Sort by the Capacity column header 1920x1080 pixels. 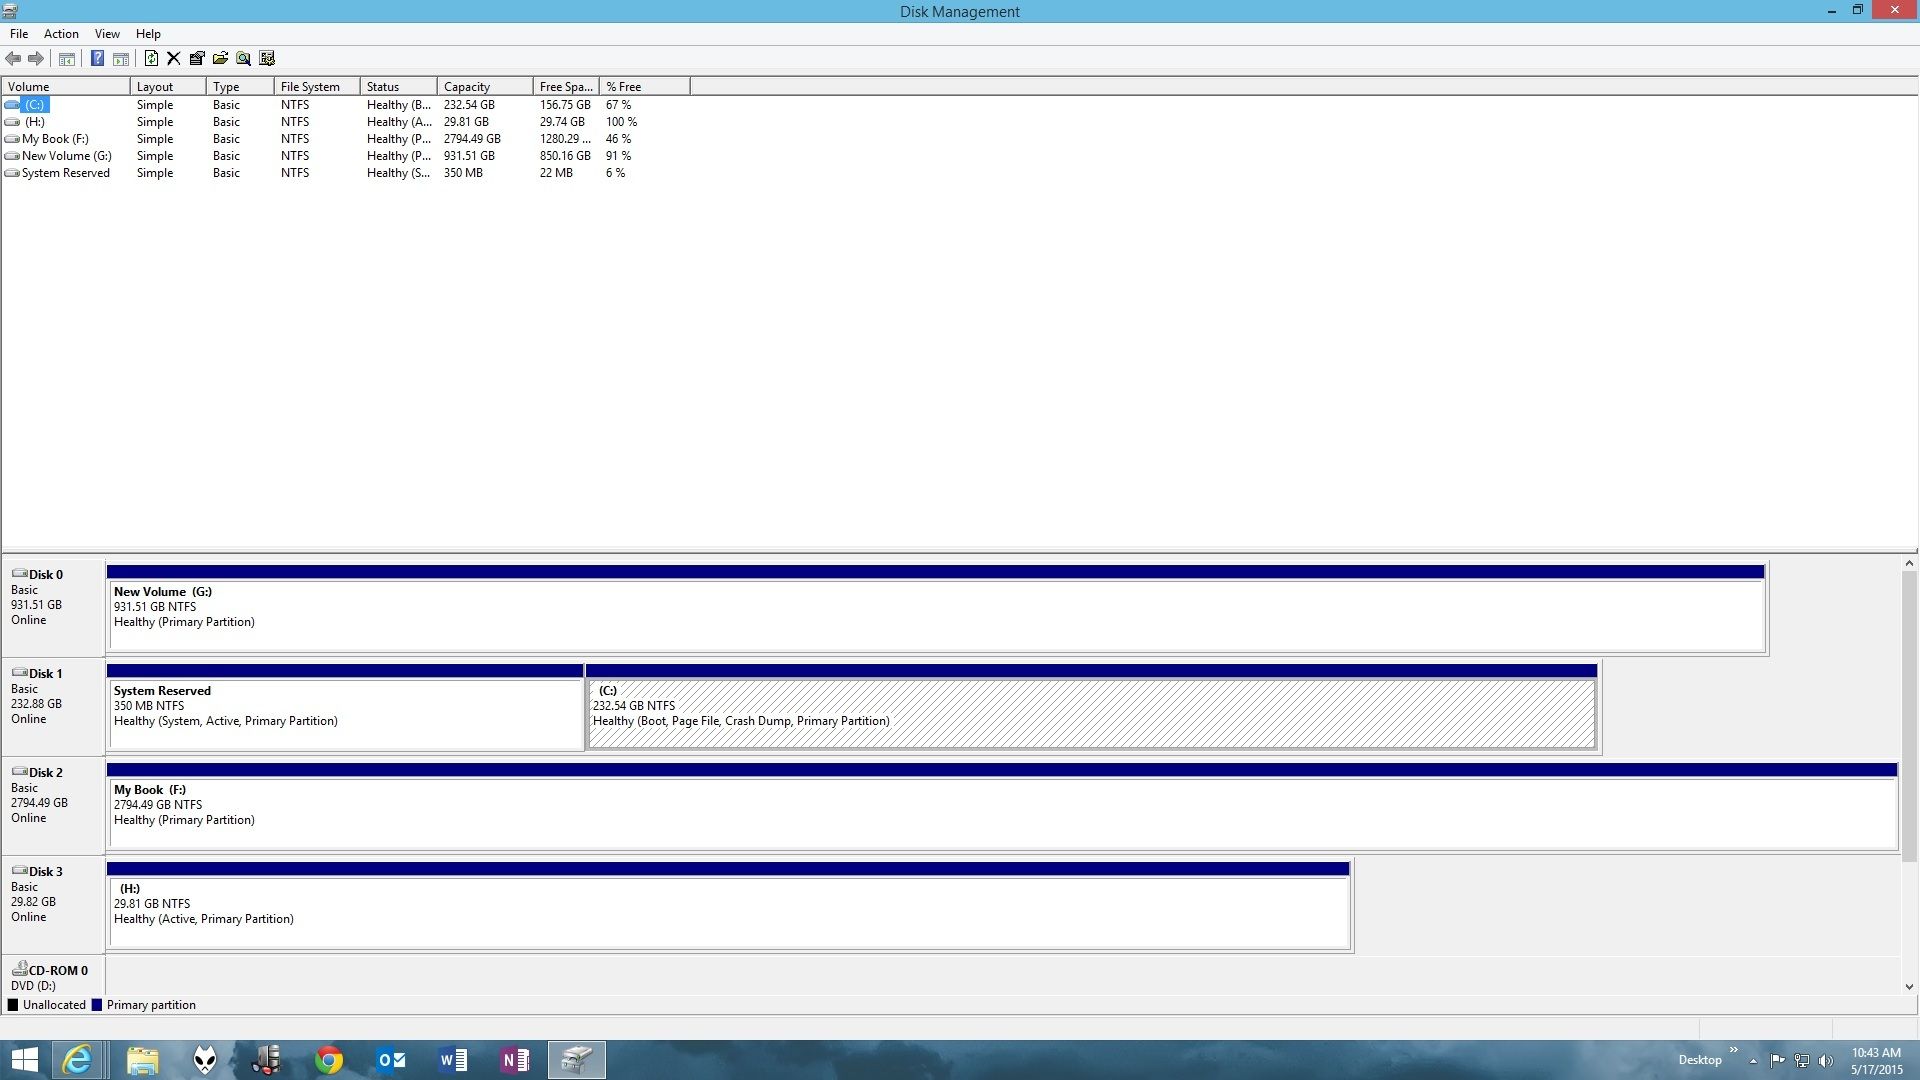coord(485,87)
